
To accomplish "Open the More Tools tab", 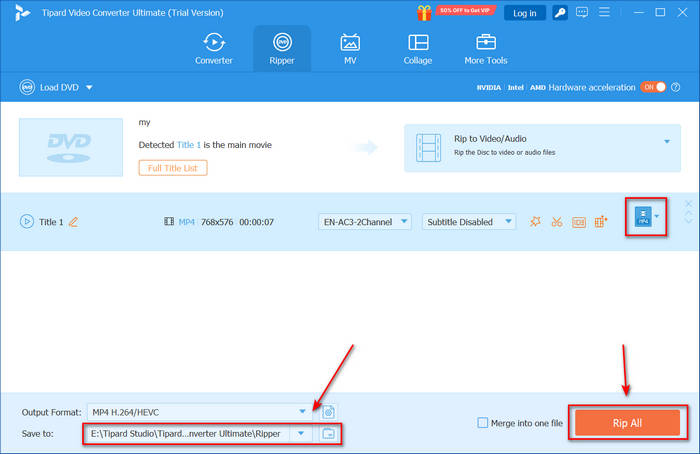I will click(486, 49).
